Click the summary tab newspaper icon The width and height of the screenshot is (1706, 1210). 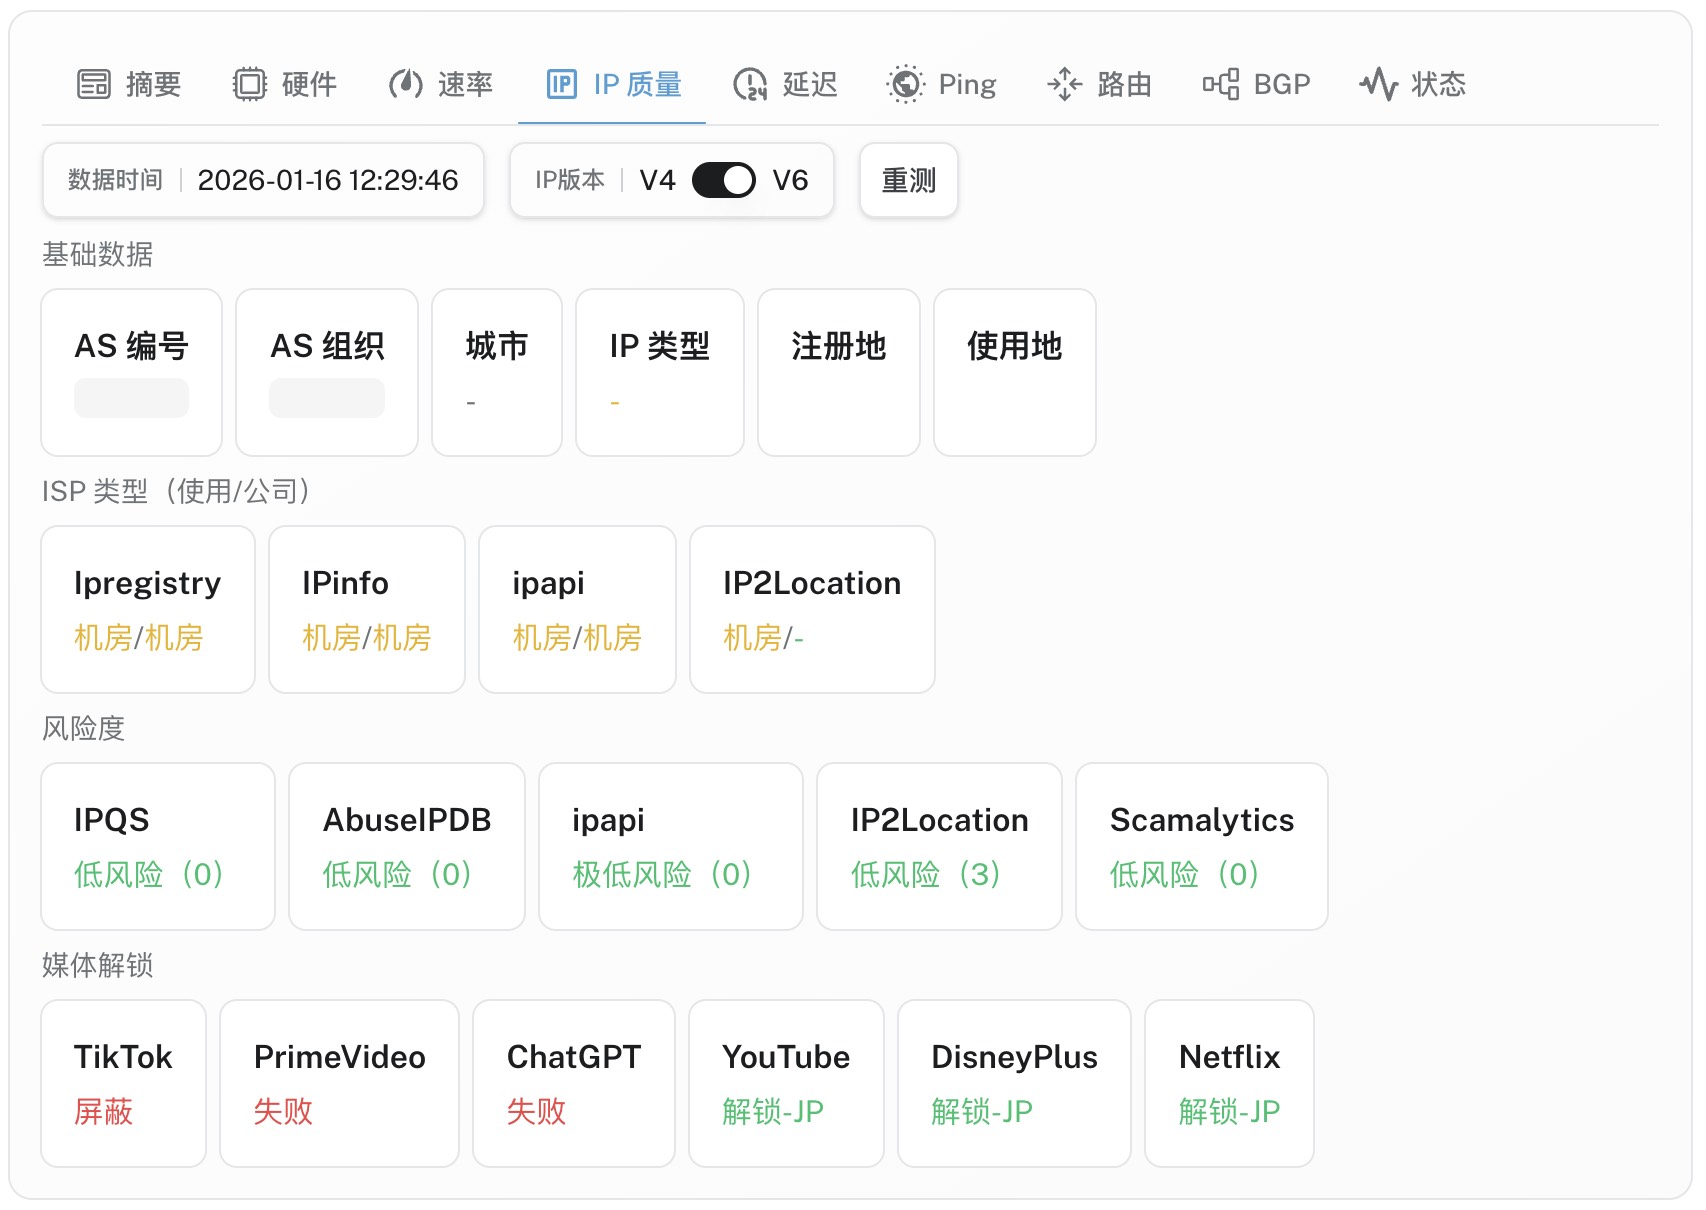tap(94, 84)
